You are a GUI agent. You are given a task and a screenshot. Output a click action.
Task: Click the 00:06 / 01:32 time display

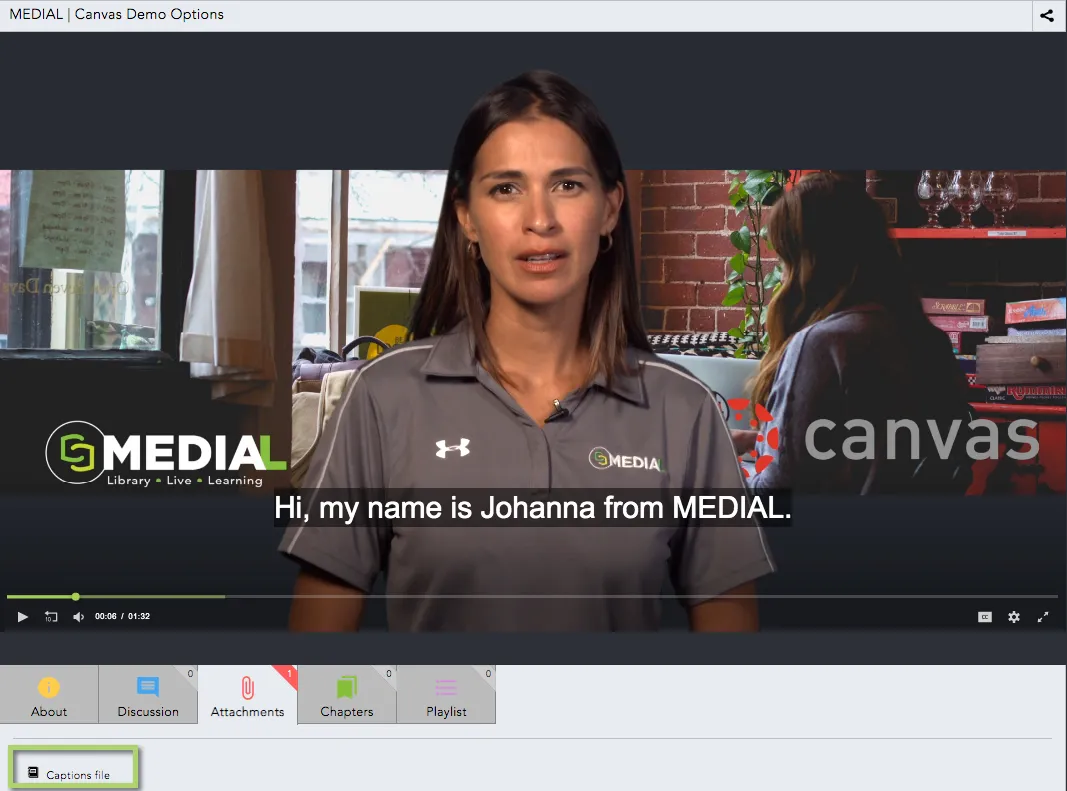click(x=122, y=617)
